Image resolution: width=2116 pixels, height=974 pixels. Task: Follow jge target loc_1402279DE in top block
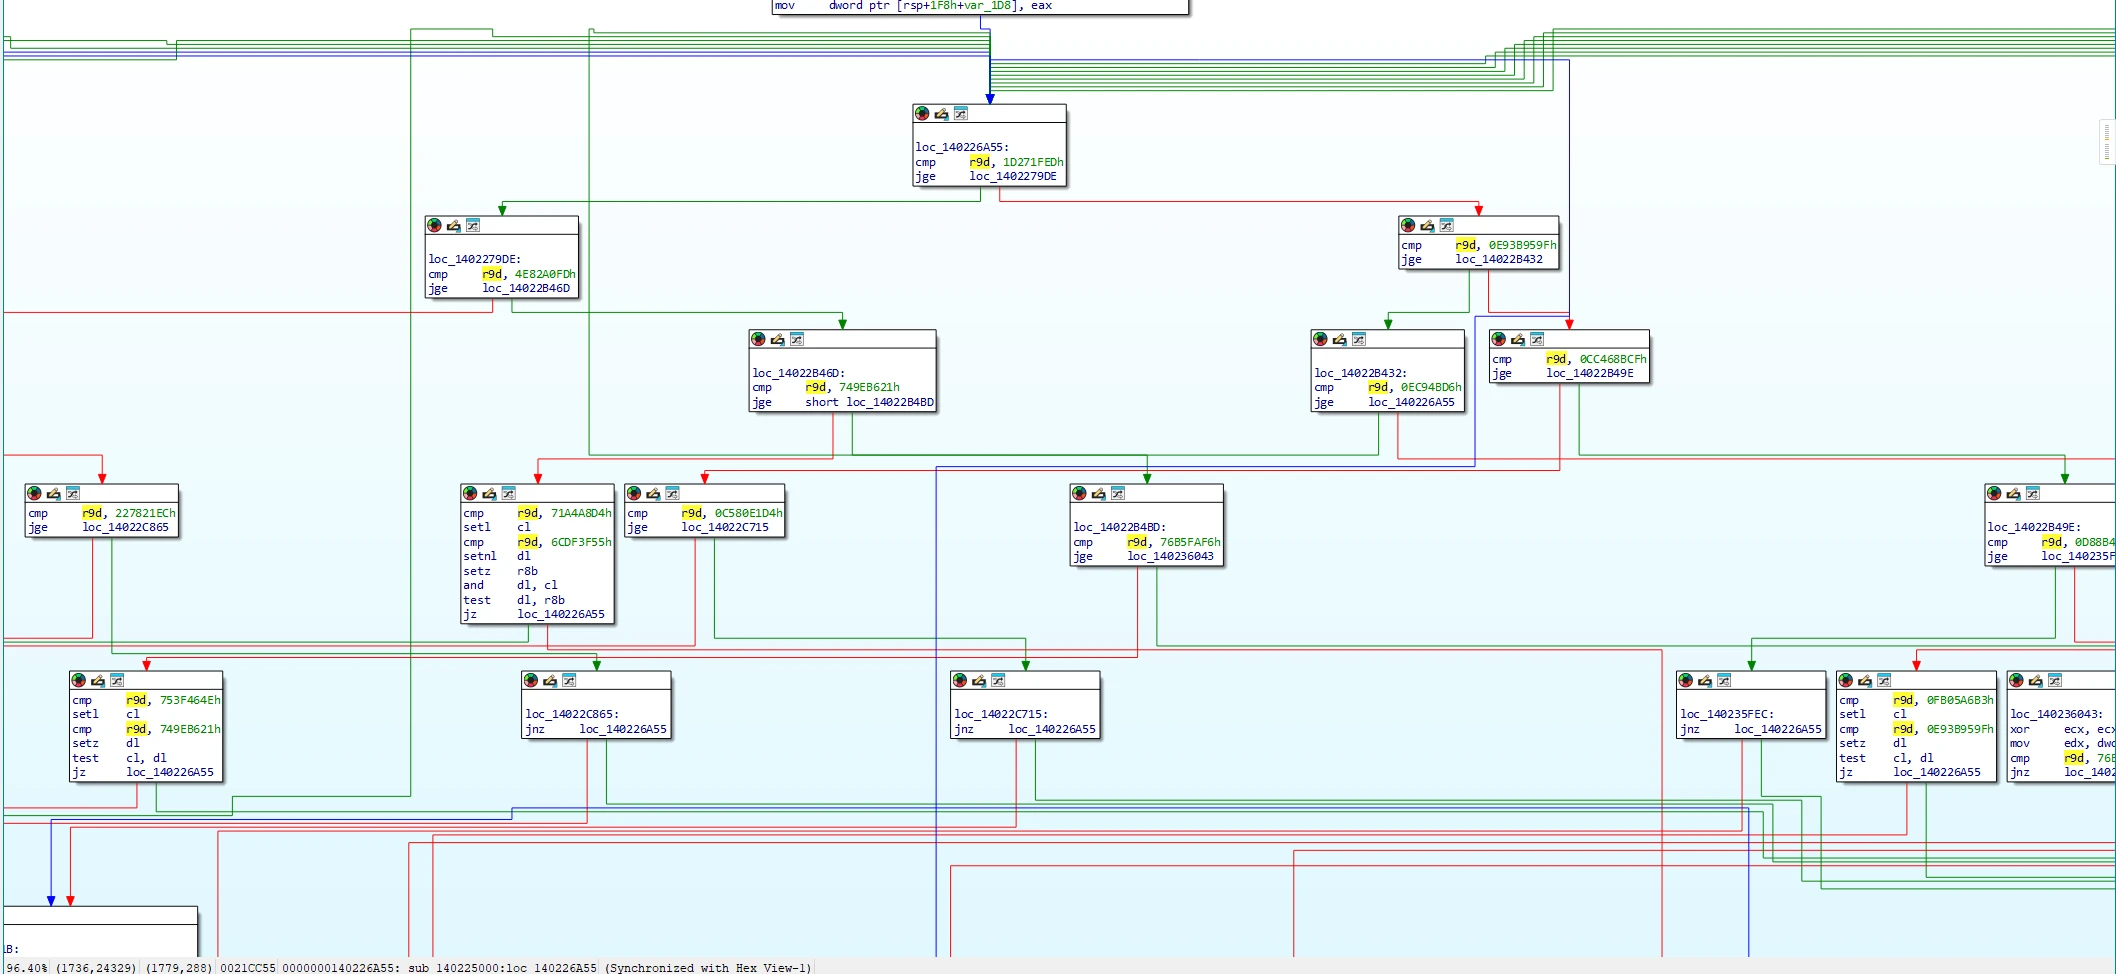point(1012,176)
